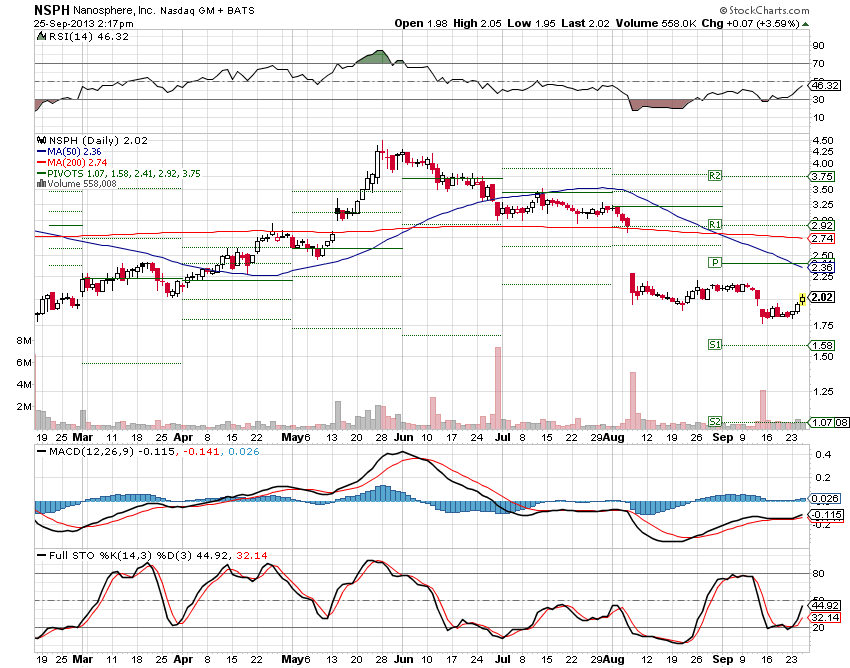
Task: Click the 3.50 price axis label
Action: (823, 190)
